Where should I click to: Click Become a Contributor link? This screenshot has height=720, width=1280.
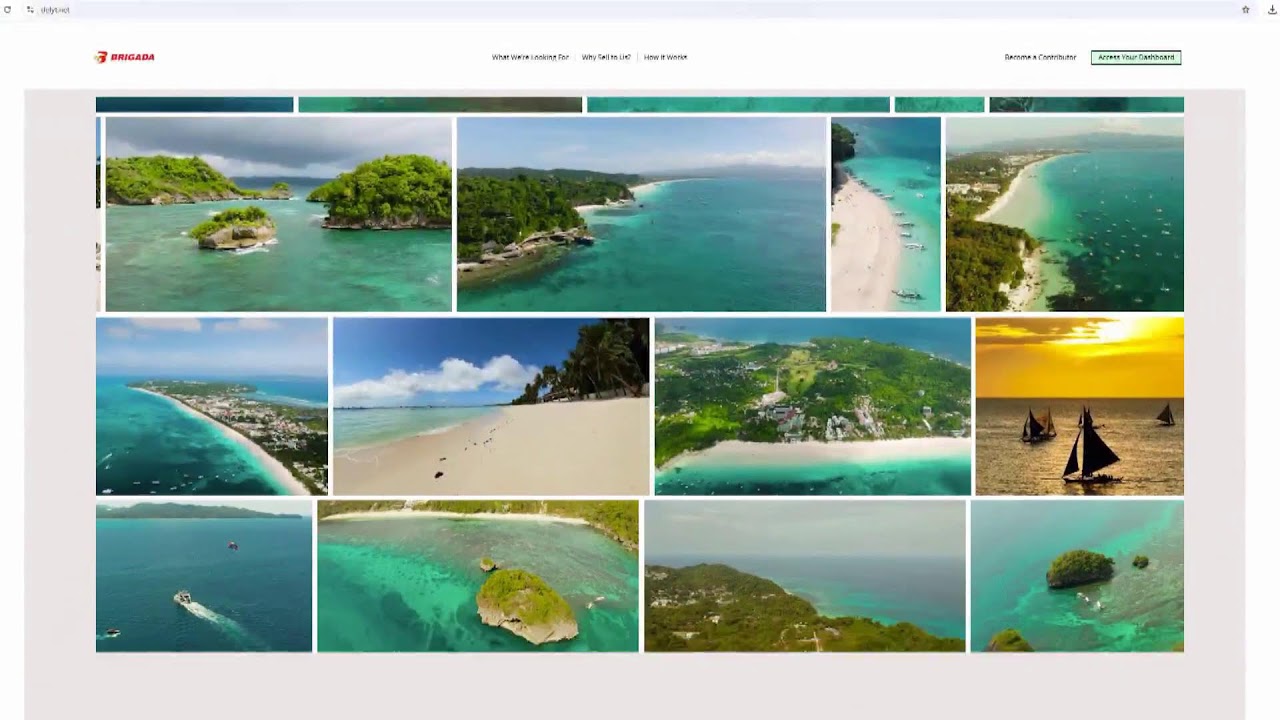1040,57
